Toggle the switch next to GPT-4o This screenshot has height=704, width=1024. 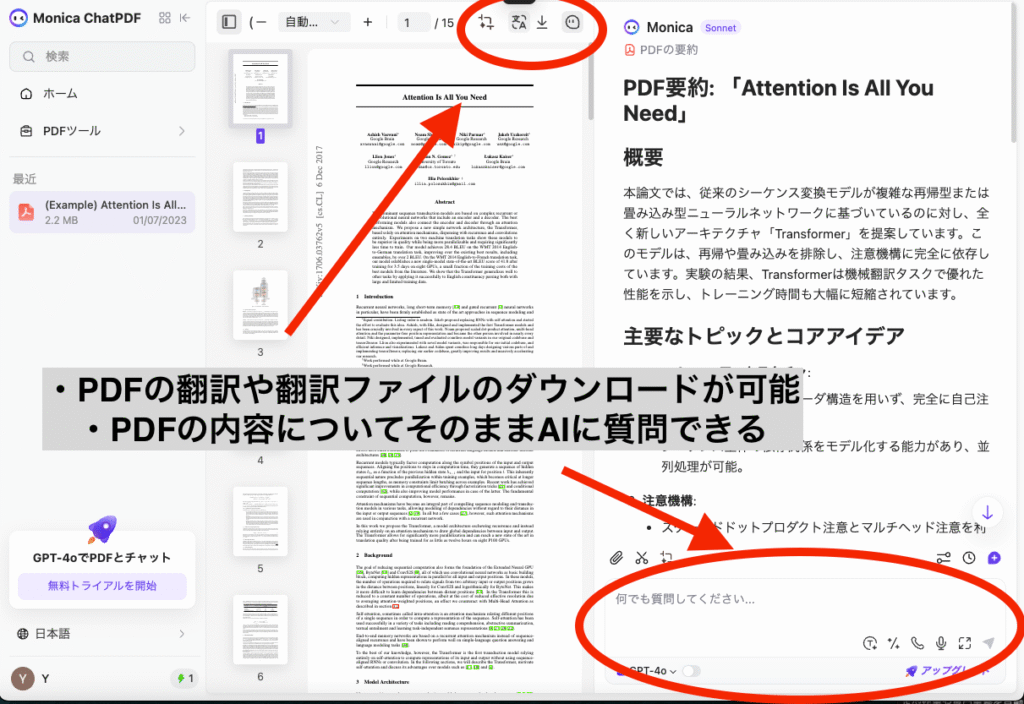tap(692, 671)
